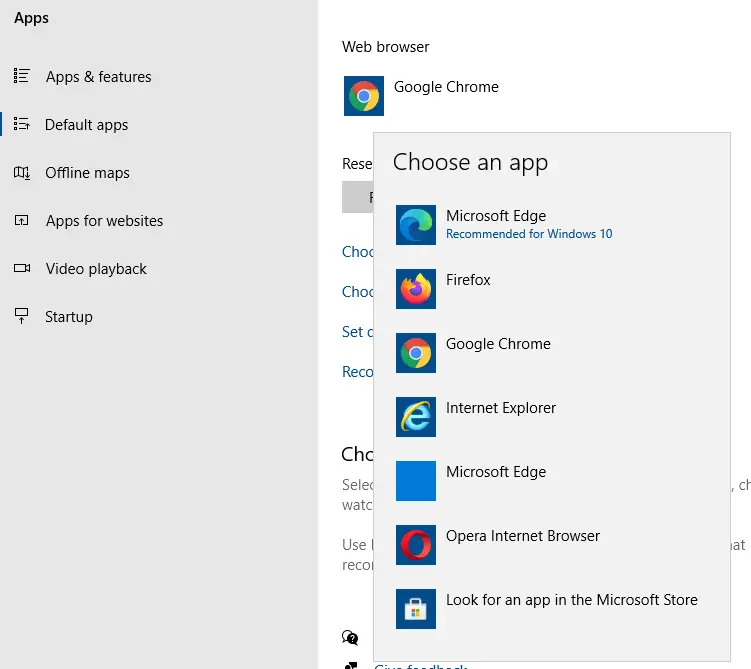Click the Microsoft Store bag icon
The width and height of the screenshot is (751, 669).
416,609
